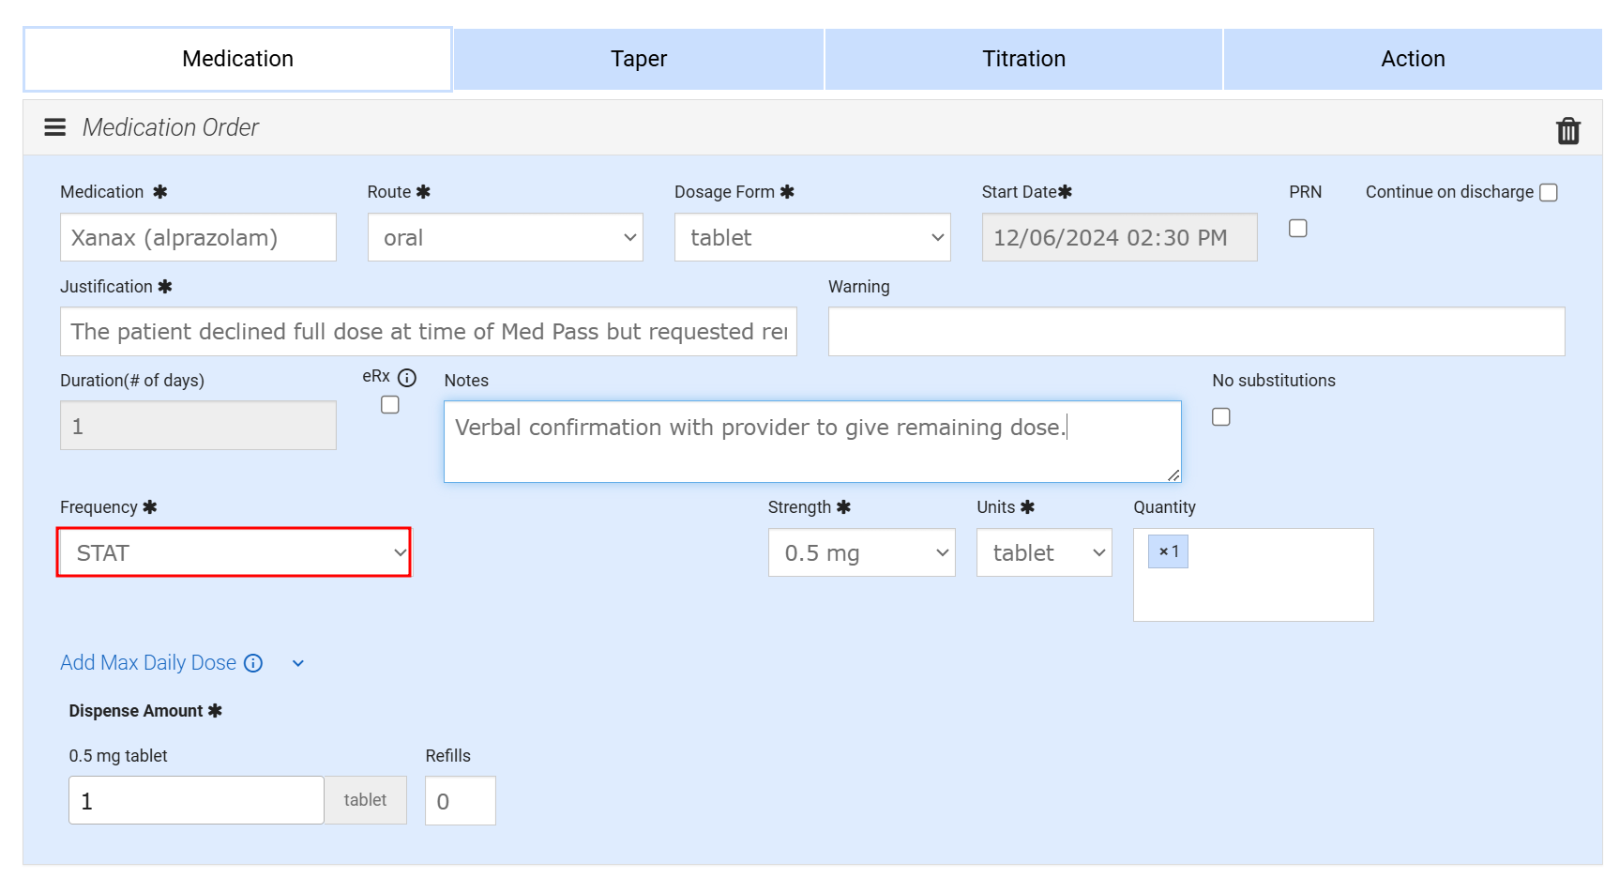Open the Frequency dropdown set to STAT

pos(234,553)
